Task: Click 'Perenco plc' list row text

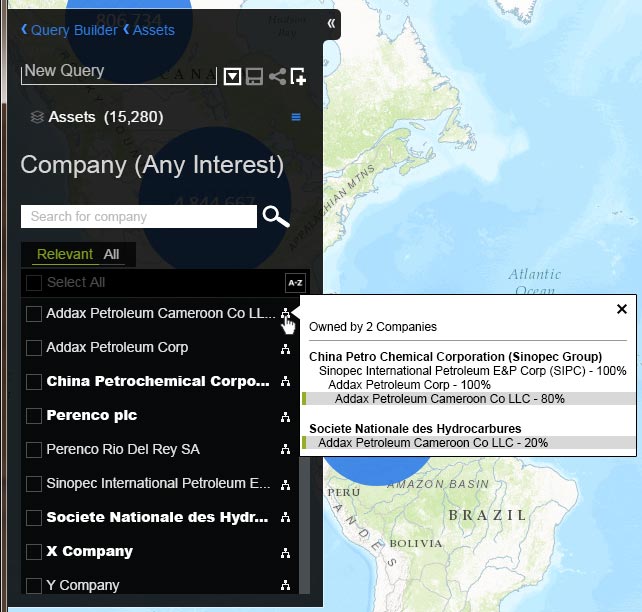Action: [92, 415]
